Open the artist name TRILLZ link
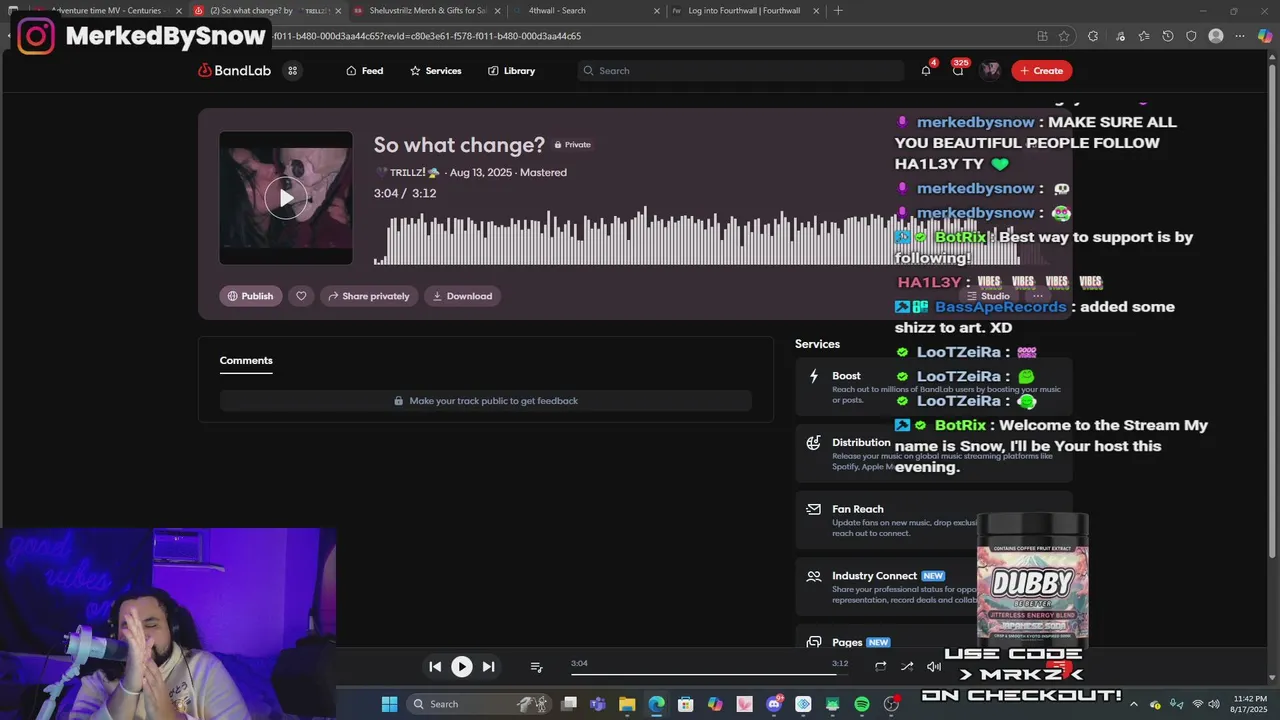Image resolution: width=1280 pixels, height=720 pixels. pyautogui.click(x=407, y=172)
